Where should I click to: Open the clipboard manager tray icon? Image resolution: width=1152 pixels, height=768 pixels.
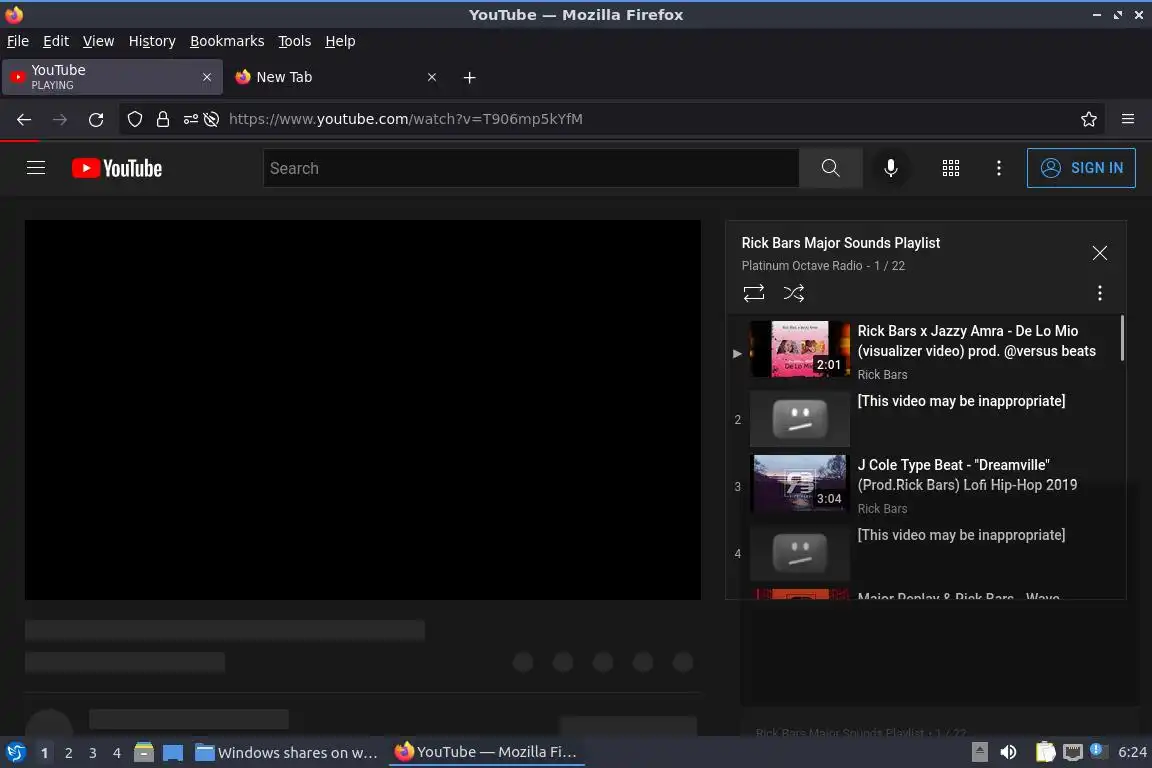click(1045, 753)
